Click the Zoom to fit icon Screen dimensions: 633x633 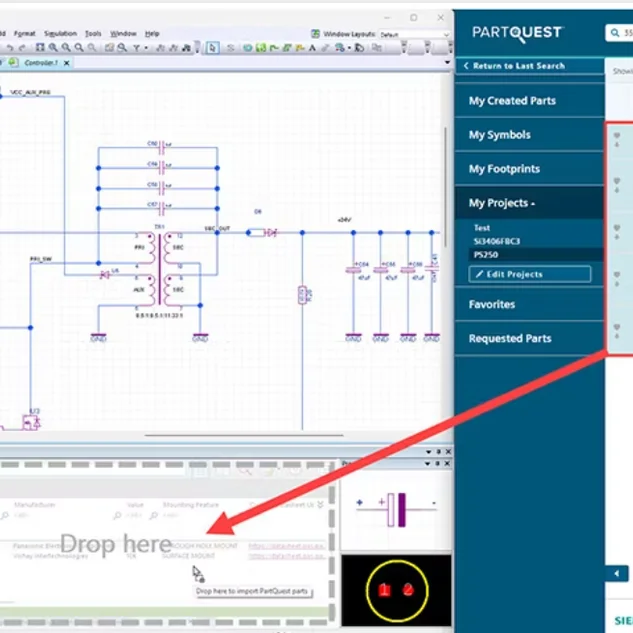click(x=40, y=48)
